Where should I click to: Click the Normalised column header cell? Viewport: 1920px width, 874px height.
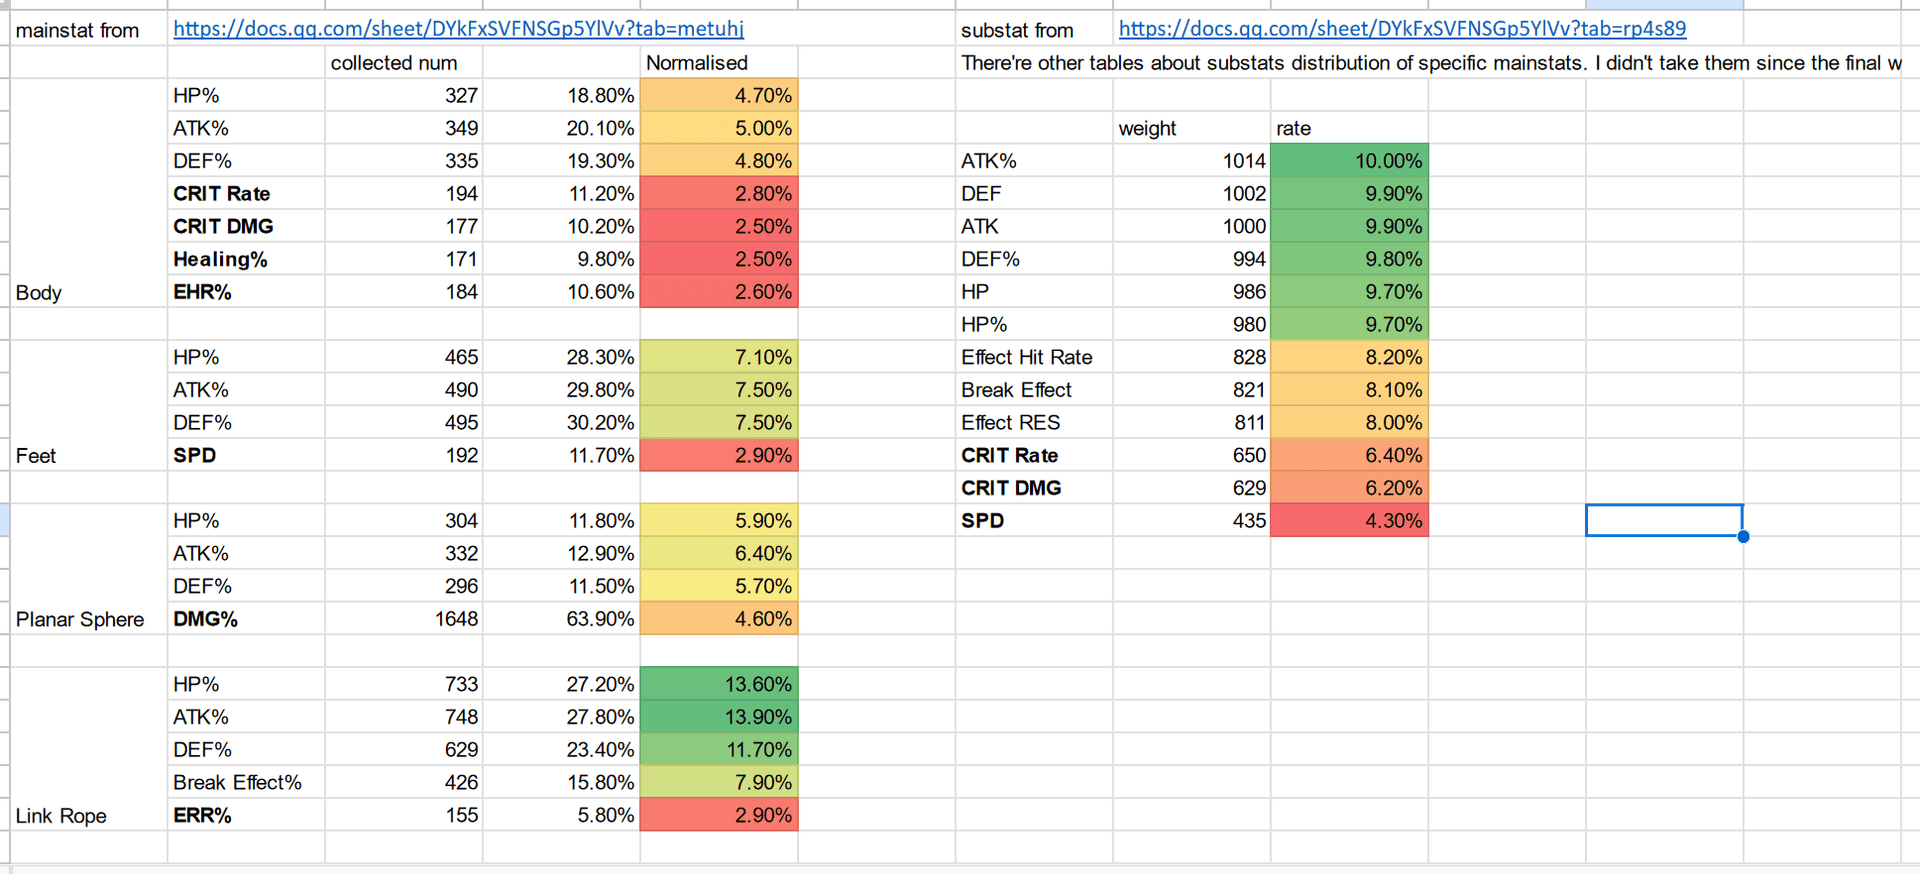click(x=697, y=62)
